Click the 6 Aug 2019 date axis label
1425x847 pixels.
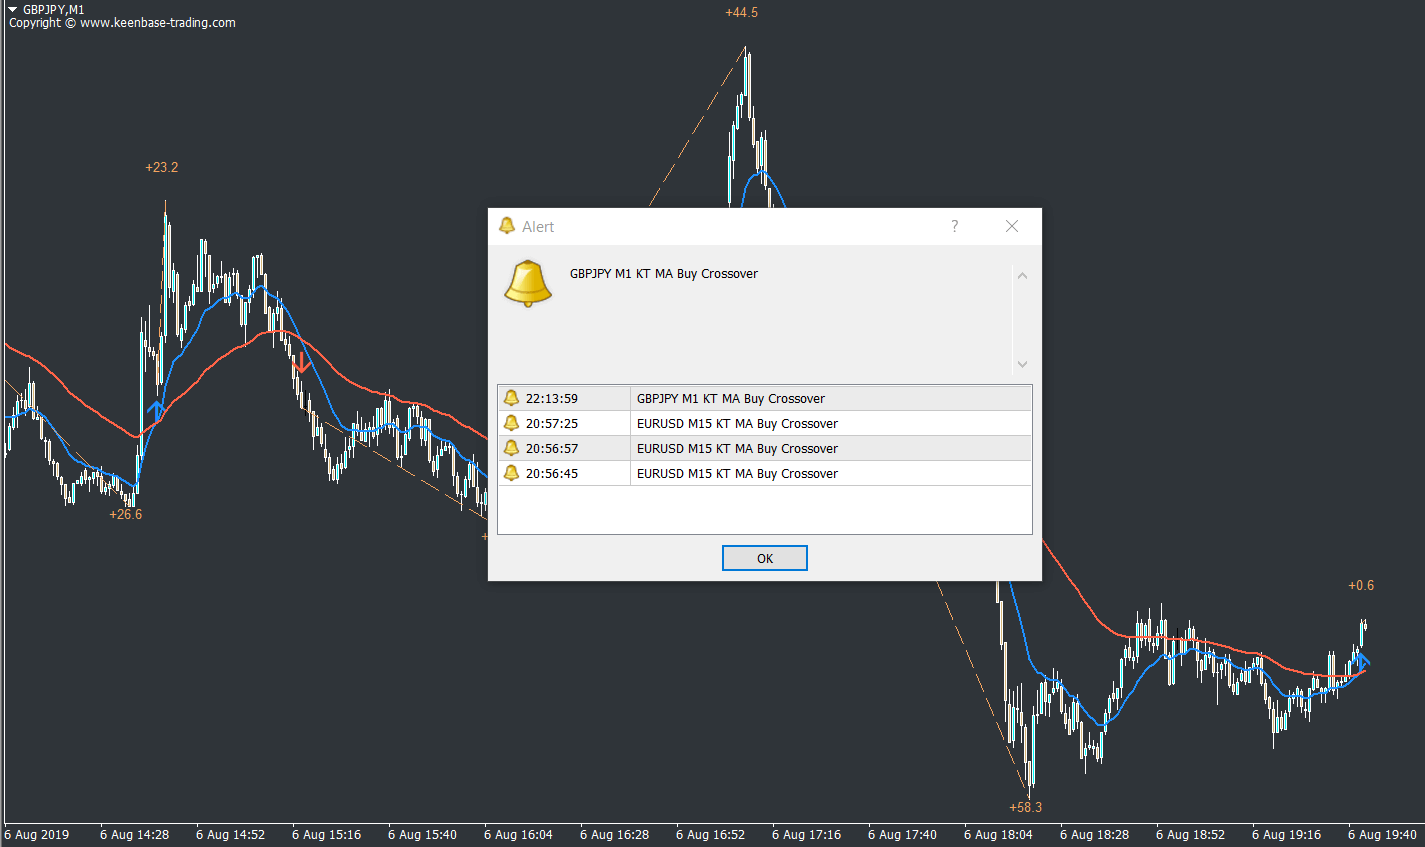coord(37,834)
